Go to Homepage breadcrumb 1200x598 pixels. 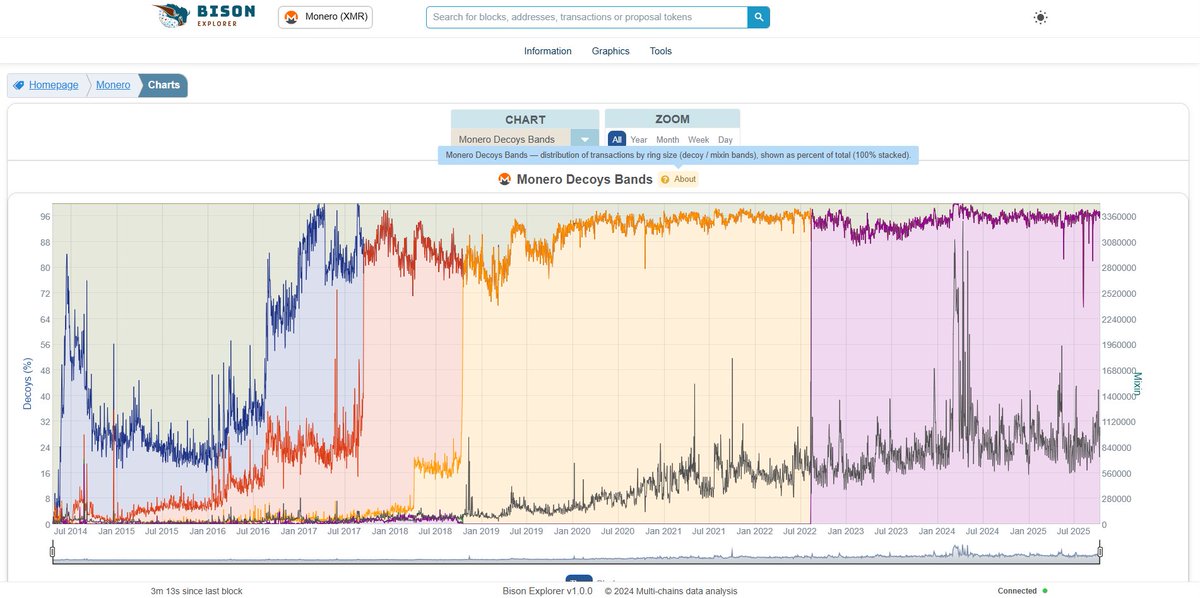(x=53, y=85)
